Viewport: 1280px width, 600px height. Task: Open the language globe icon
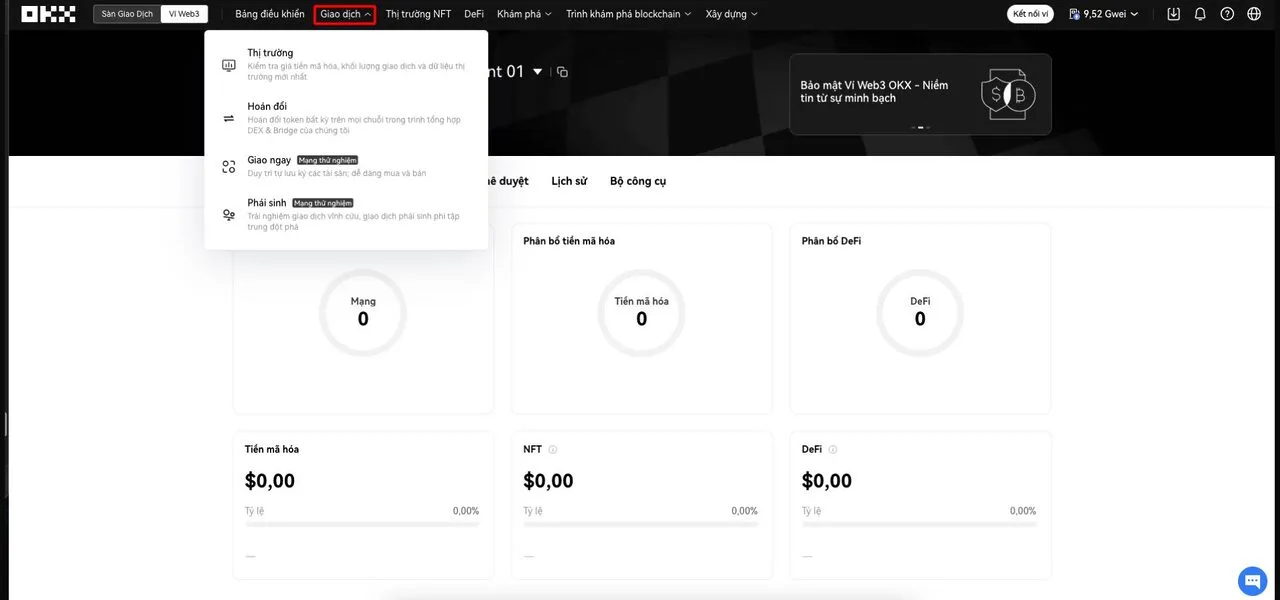point(1254,14)
